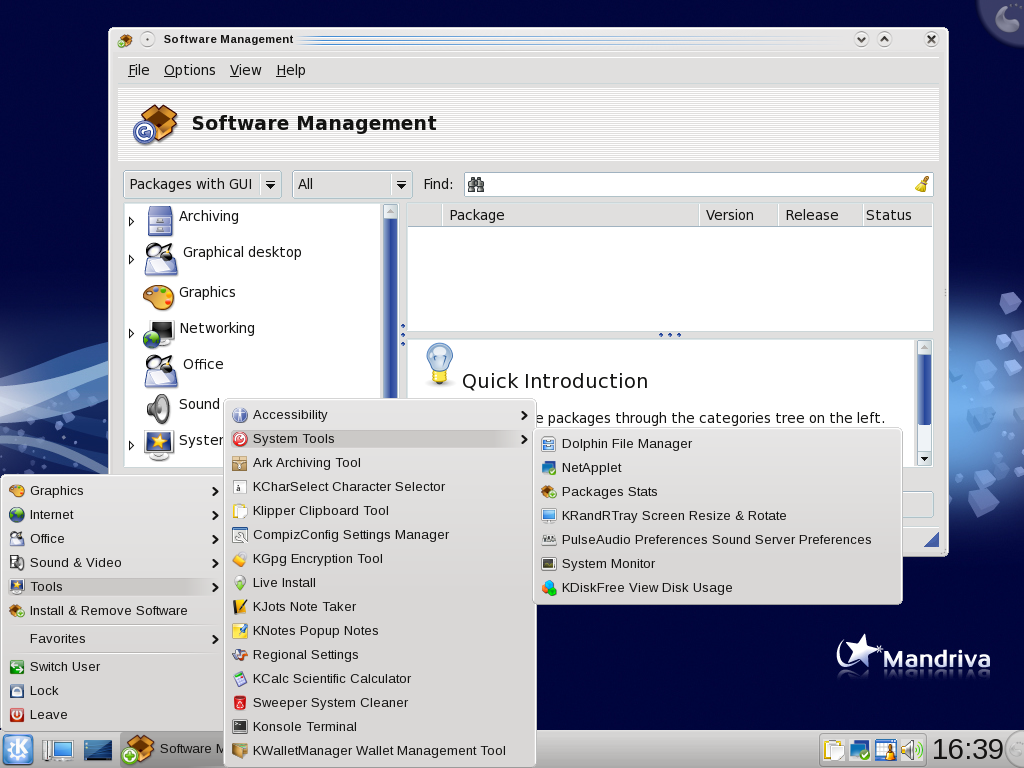Launch Regional Settings entry
This screenshot has height=768, width=1024.
pos(380,655)
